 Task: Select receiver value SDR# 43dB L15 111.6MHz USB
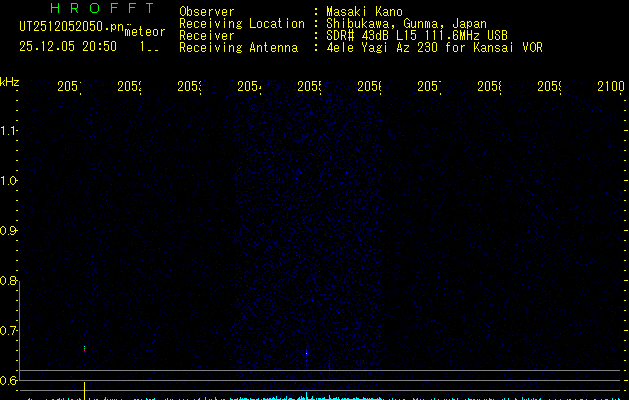point(417,36)
